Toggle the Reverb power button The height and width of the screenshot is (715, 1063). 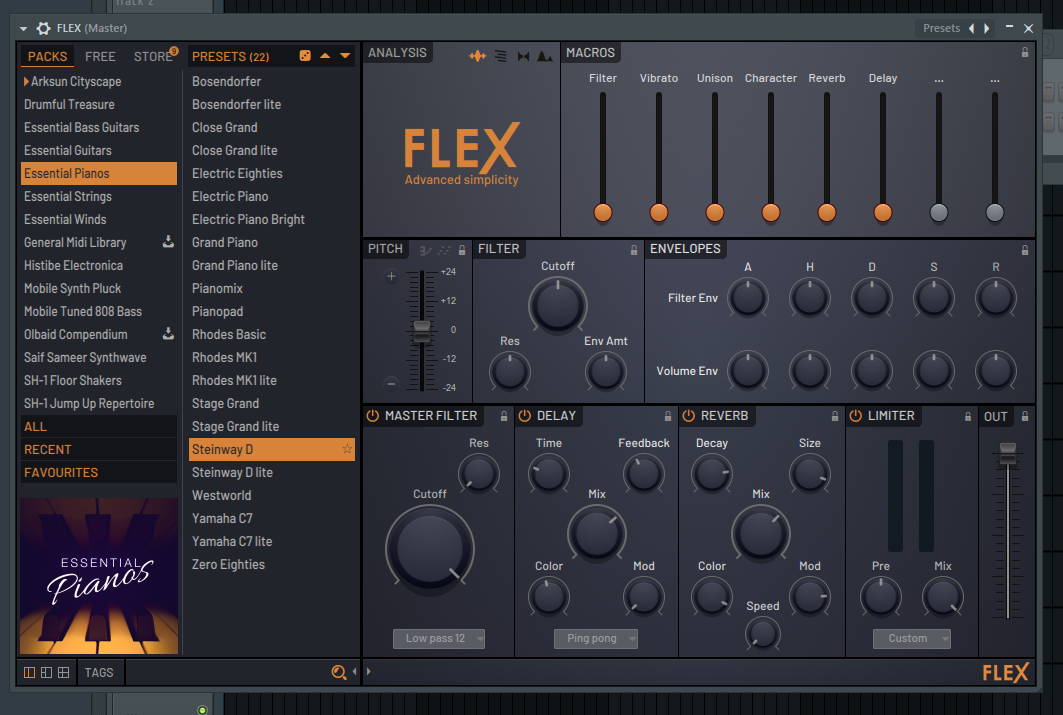coord(689,415)
